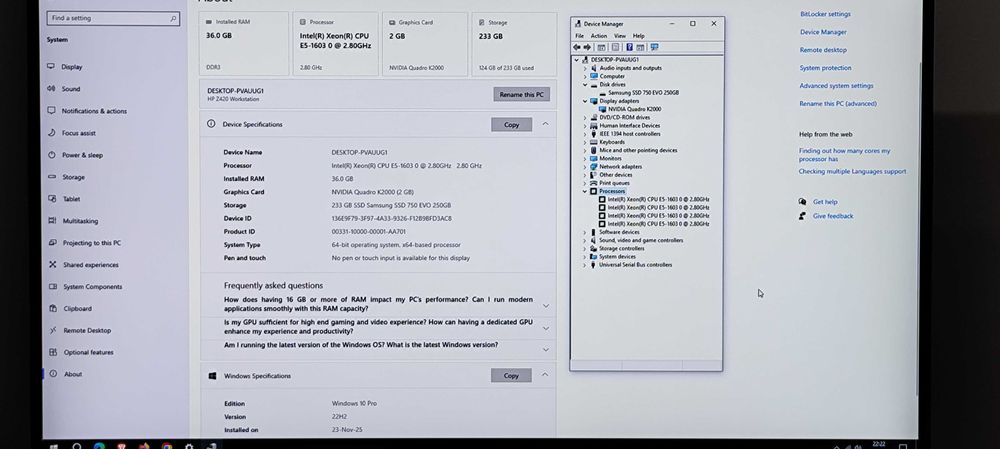Select Print queues in Device Manager

(614, 183)
